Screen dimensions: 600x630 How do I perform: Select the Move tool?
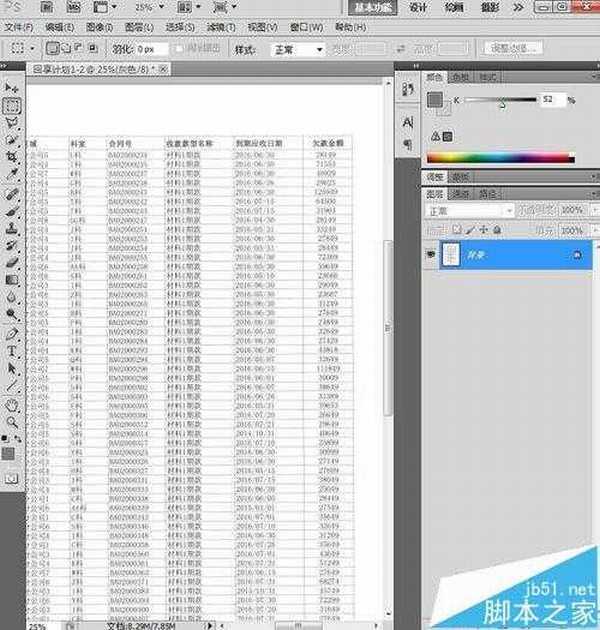pos(12,89)
